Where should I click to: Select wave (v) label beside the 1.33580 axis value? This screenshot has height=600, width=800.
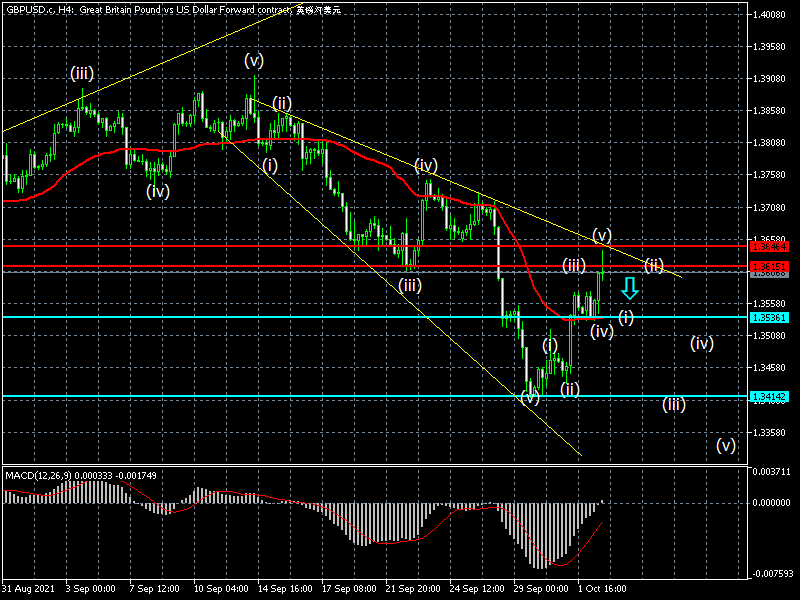726,445
